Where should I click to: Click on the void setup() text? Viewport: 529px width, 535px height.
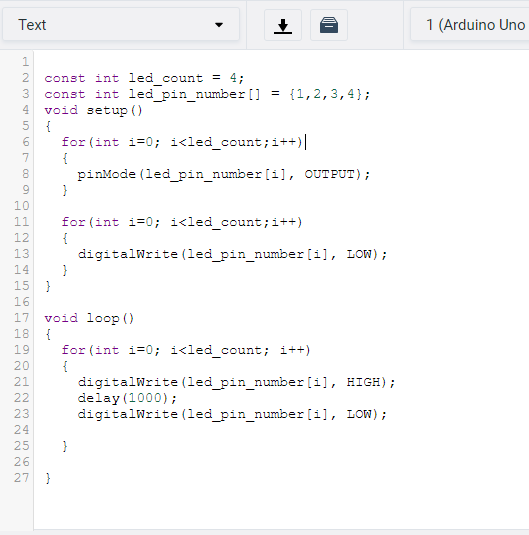pos(93,110)
